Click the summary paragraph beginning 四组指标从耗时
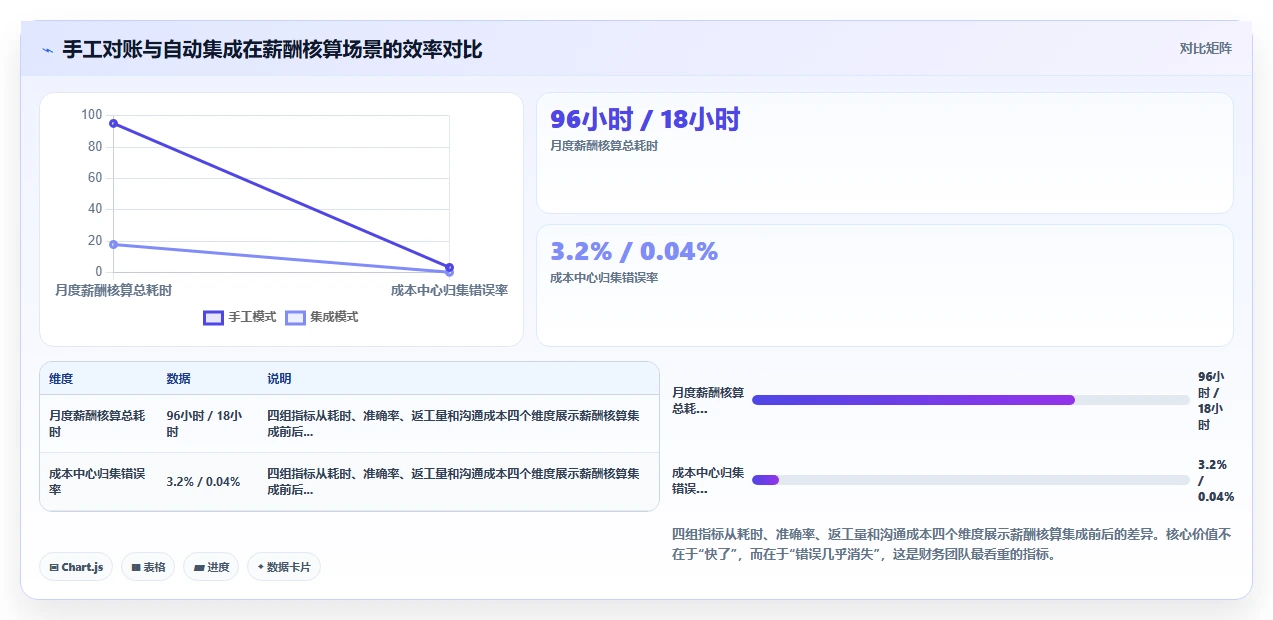 point(952,544)
